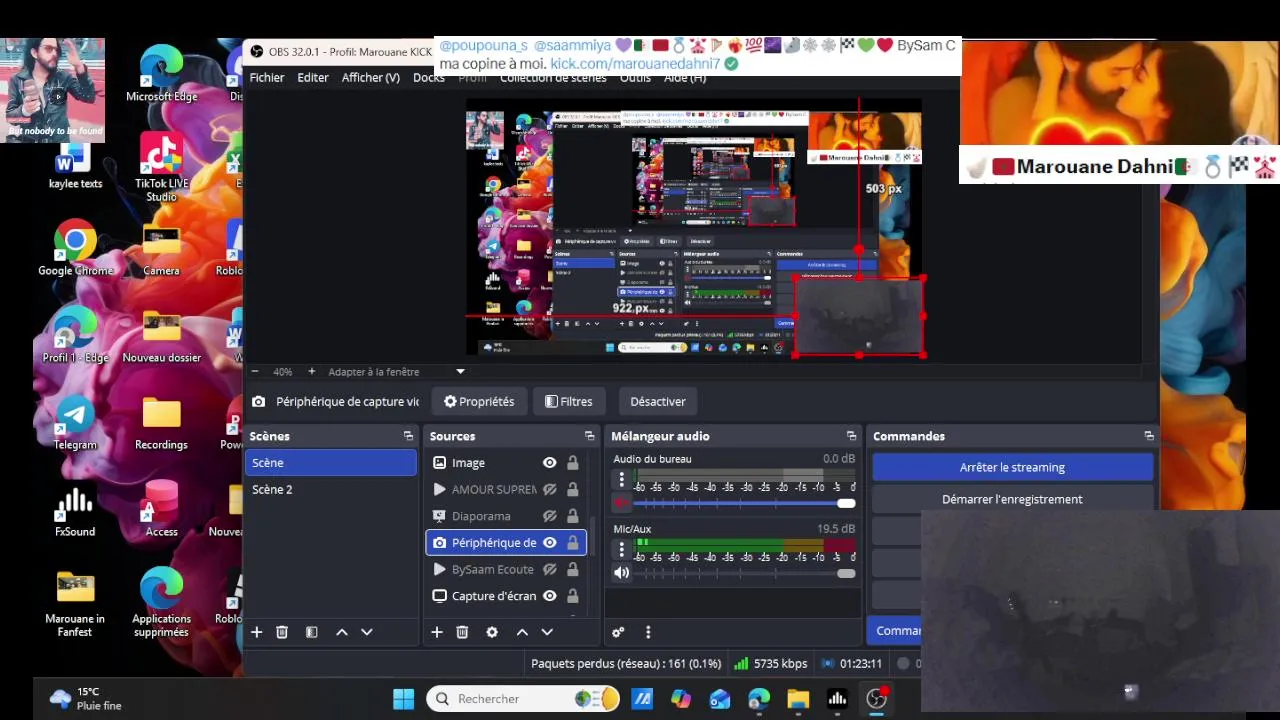Open TikTok LIVE Studio desktop icon
The width and height of the screenshot is (1280, 720).
pyautogui.click(x=161, y=167)
